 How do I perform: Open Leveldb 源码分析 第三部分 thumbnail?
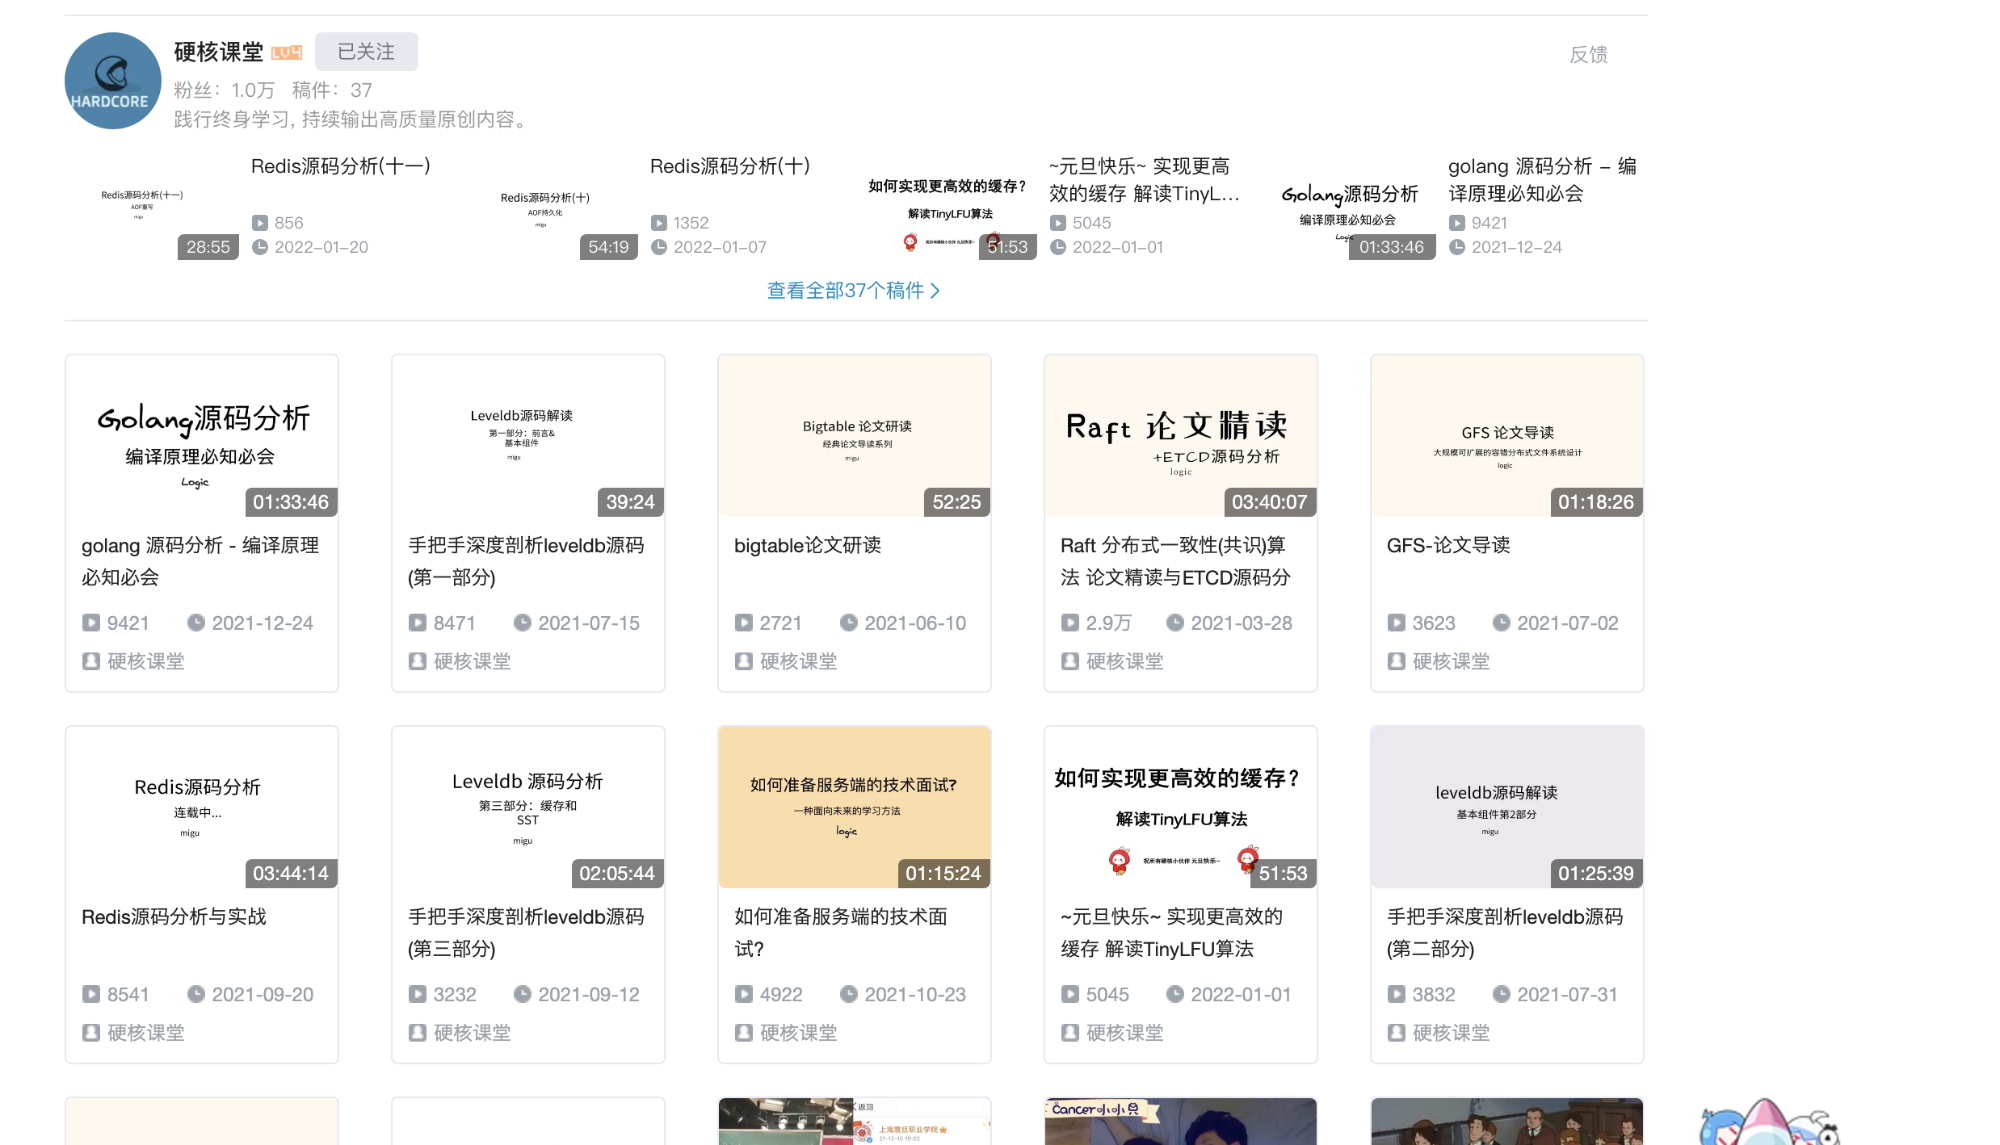pyautogui.click(x=528, y=808)
